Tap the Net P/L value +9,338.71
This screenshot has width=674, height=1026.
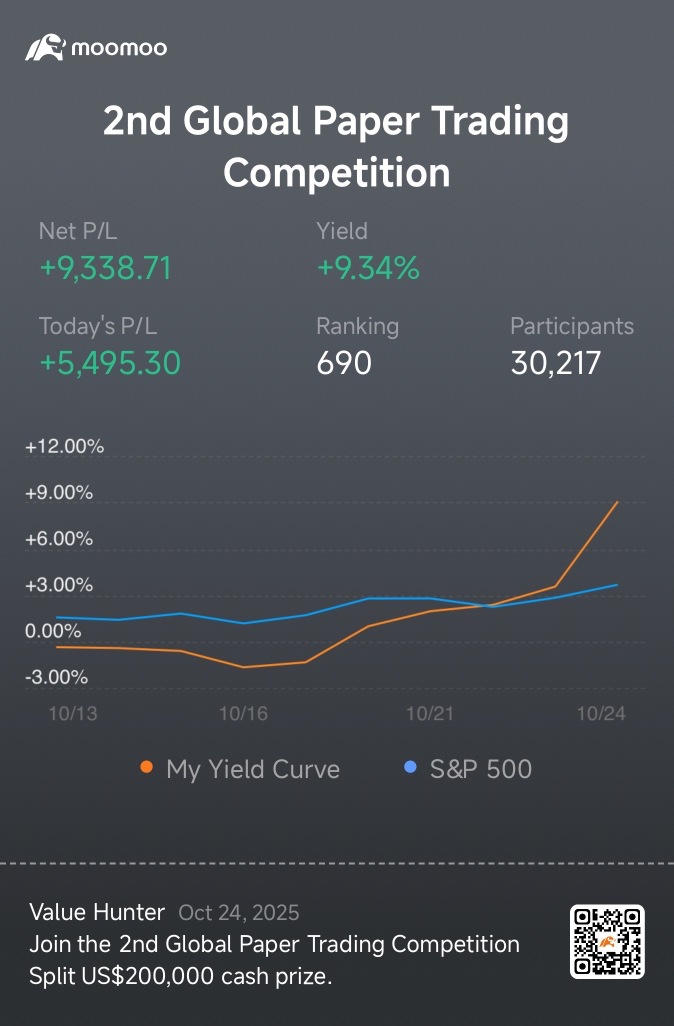click(x=105, y=268)
